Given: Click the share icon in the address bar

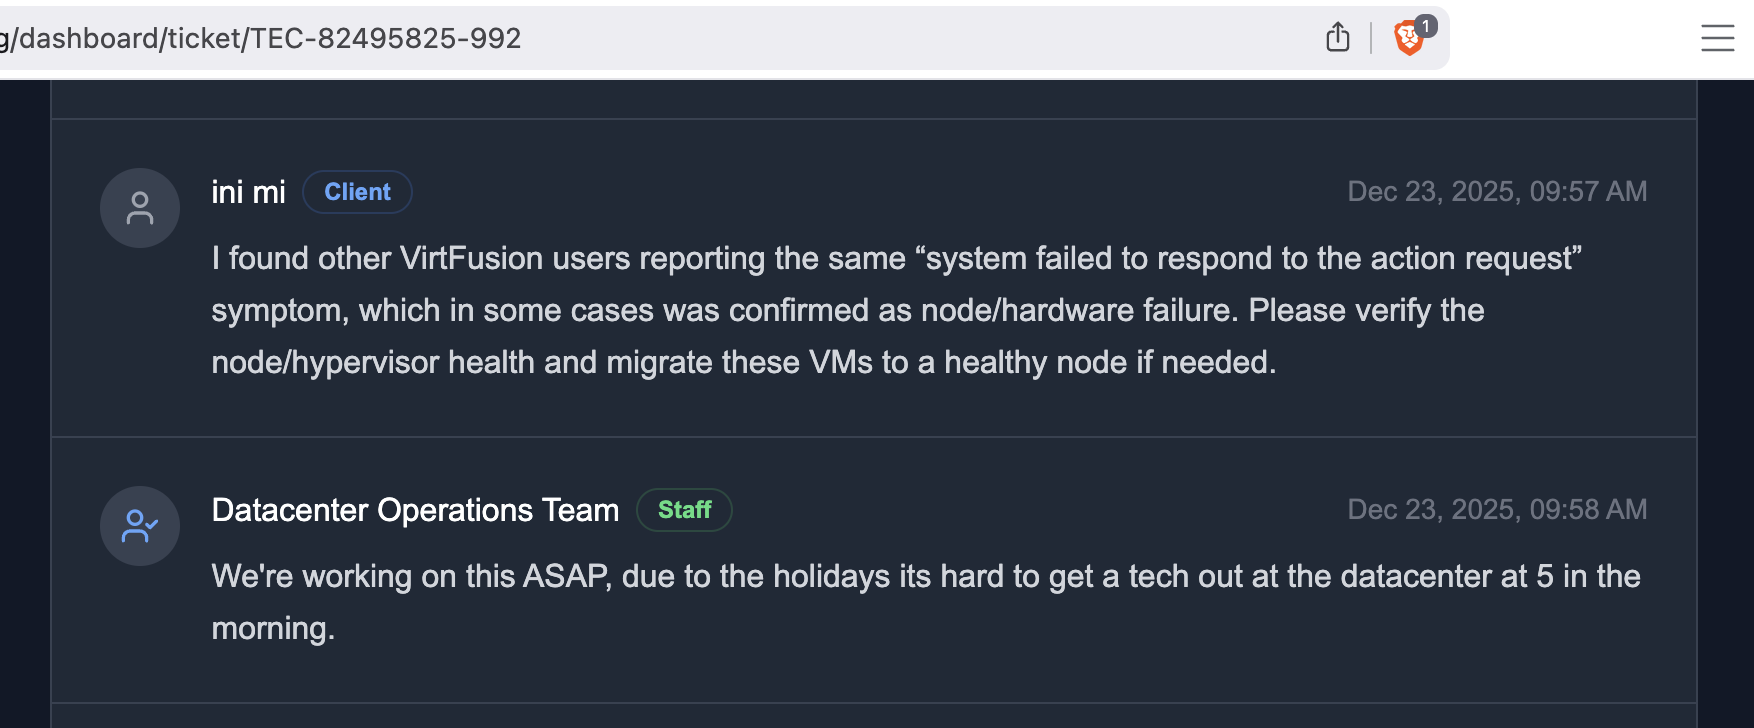Looking at the screenshot, I should point(1337,38).
